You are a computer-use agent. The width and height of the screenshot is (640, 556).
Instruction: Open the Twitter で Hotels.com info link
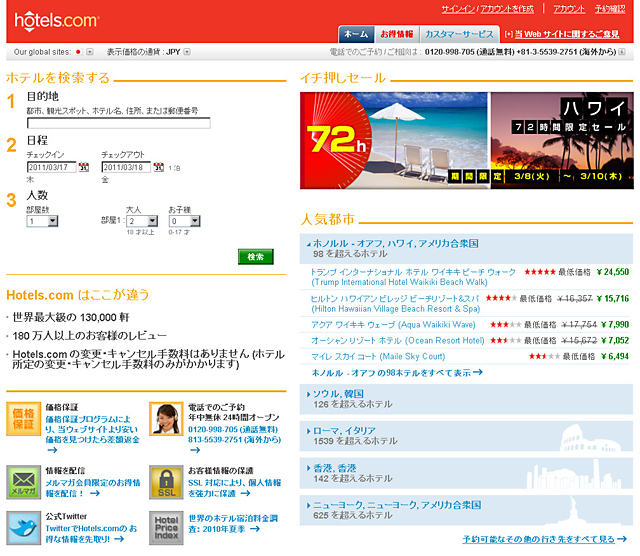(x=91, y=534)
